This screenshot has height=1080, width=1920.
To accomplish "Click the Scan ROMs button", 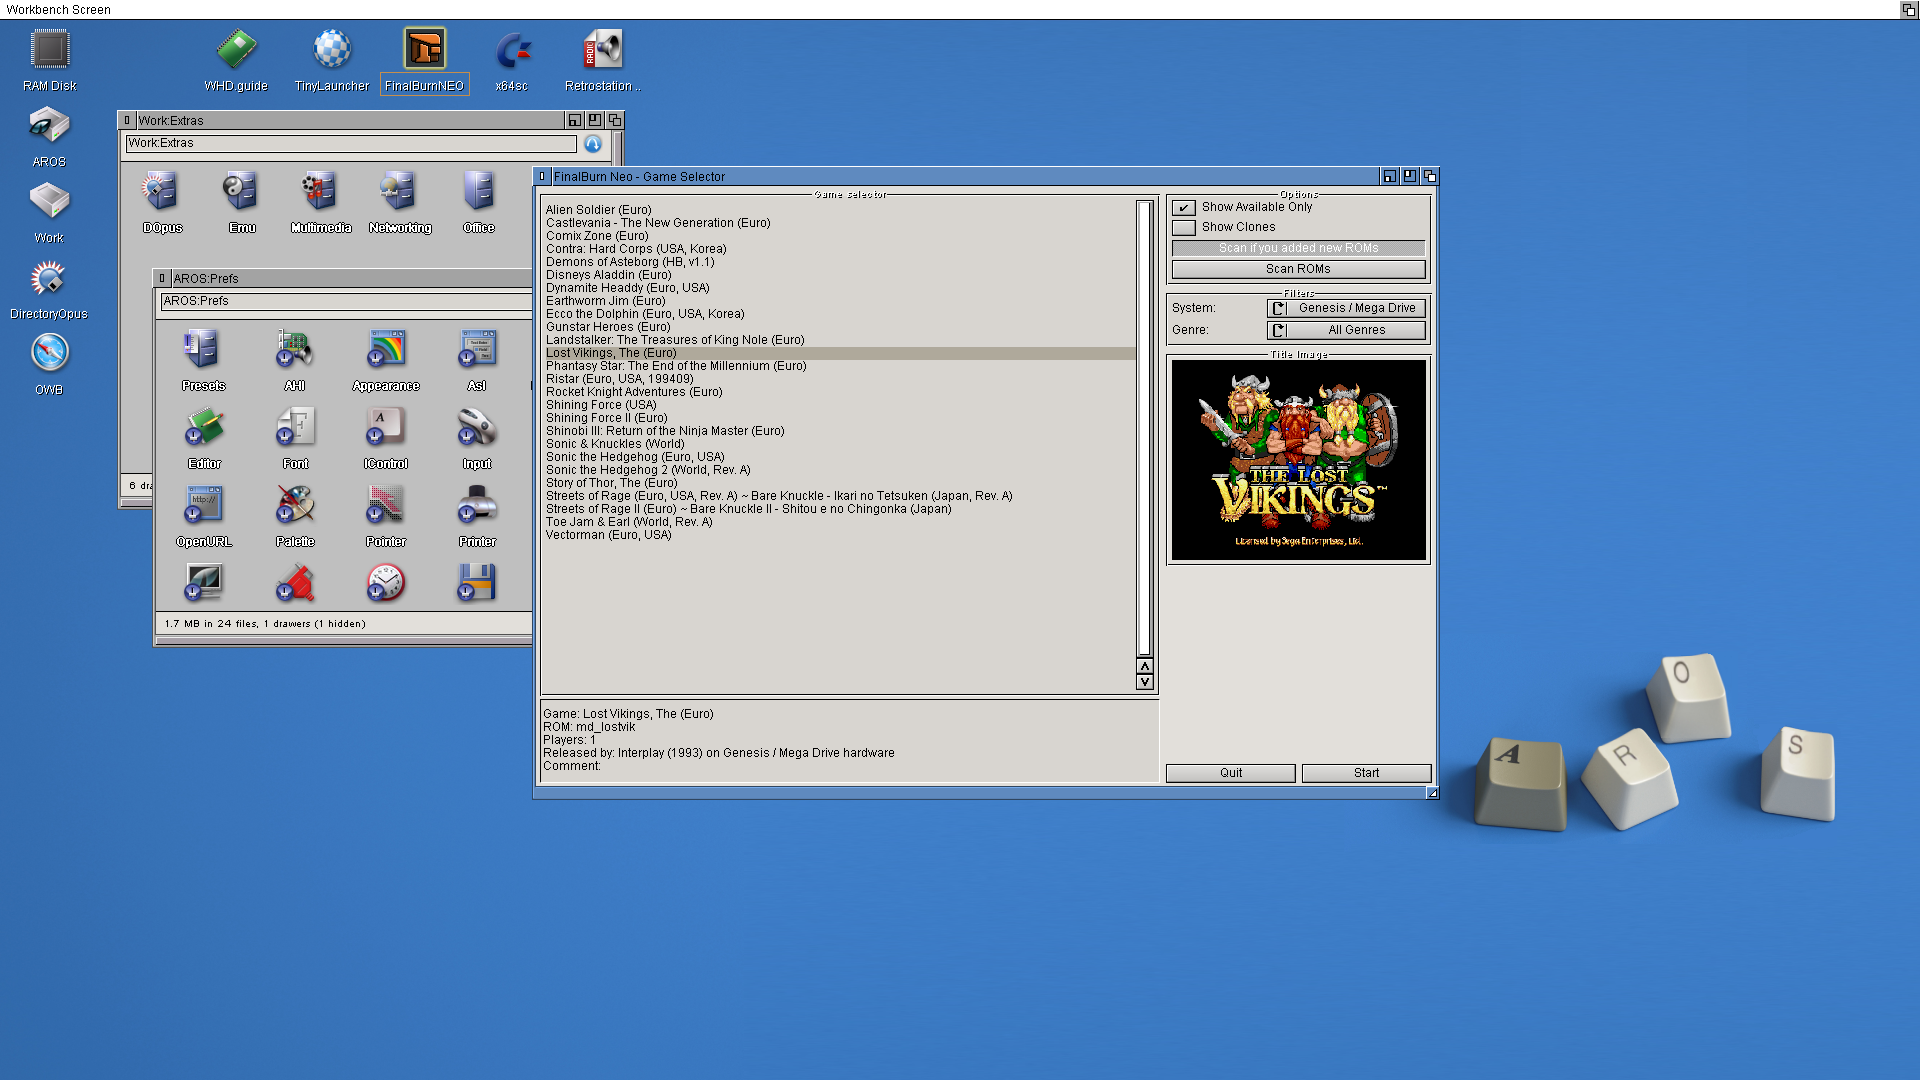I will tap(1298, 270).
